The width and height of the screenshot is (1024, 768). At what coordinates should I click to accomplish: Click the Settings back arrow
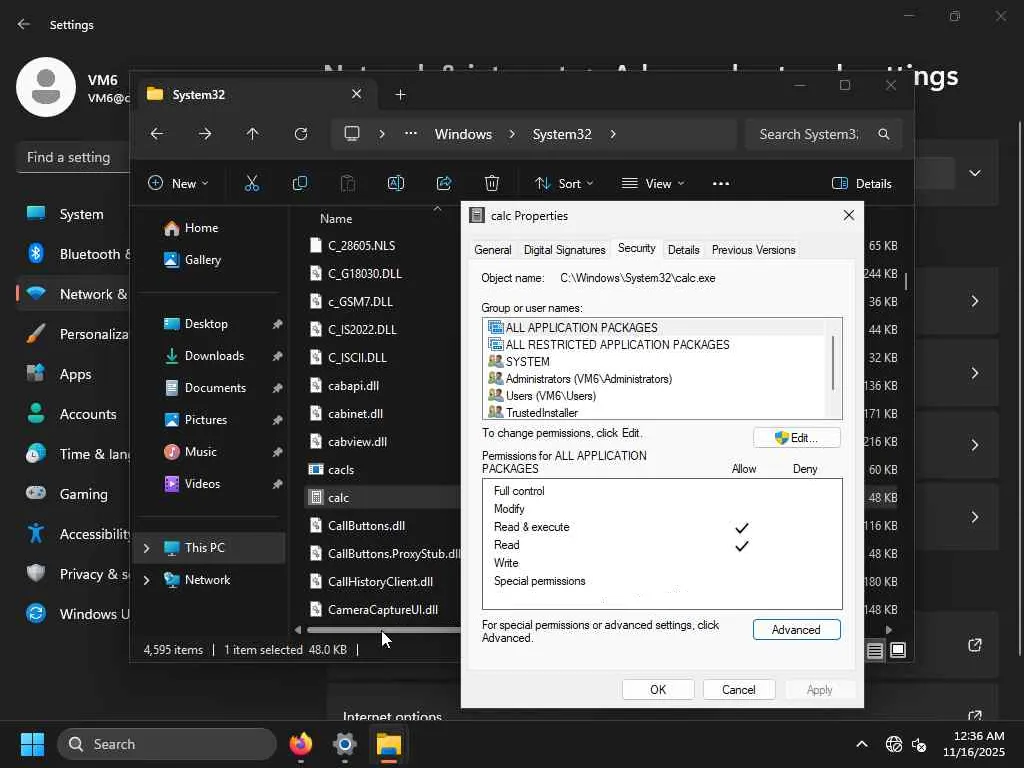[24, 24]
